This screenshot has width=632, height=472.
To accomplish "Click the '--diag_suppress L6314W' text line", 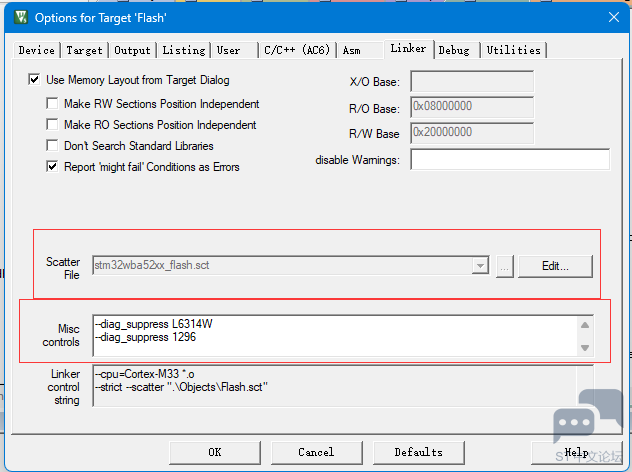I will (x=154, y=324).
